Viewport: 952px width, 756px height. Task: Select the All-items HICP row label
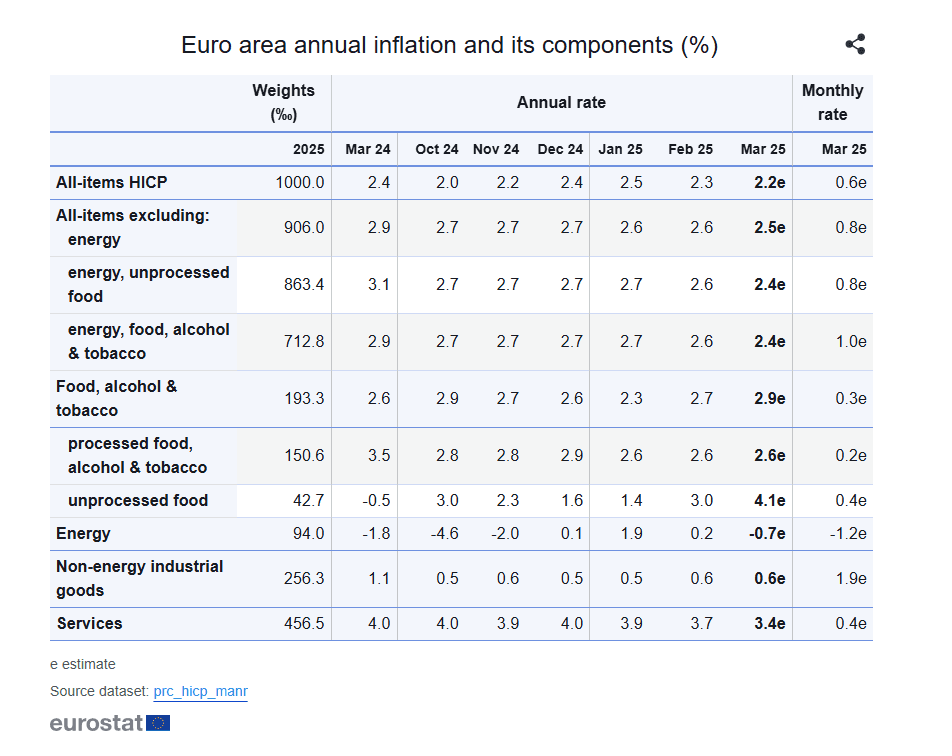112,182
